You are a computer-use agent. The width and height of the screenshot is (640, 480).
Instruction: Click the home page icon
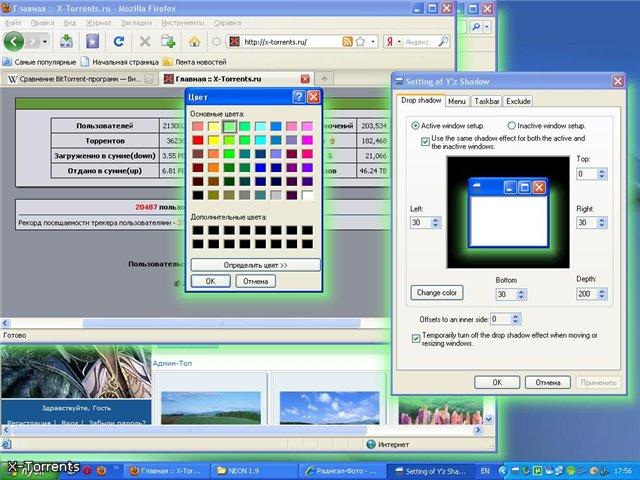(x=194, y=42)
